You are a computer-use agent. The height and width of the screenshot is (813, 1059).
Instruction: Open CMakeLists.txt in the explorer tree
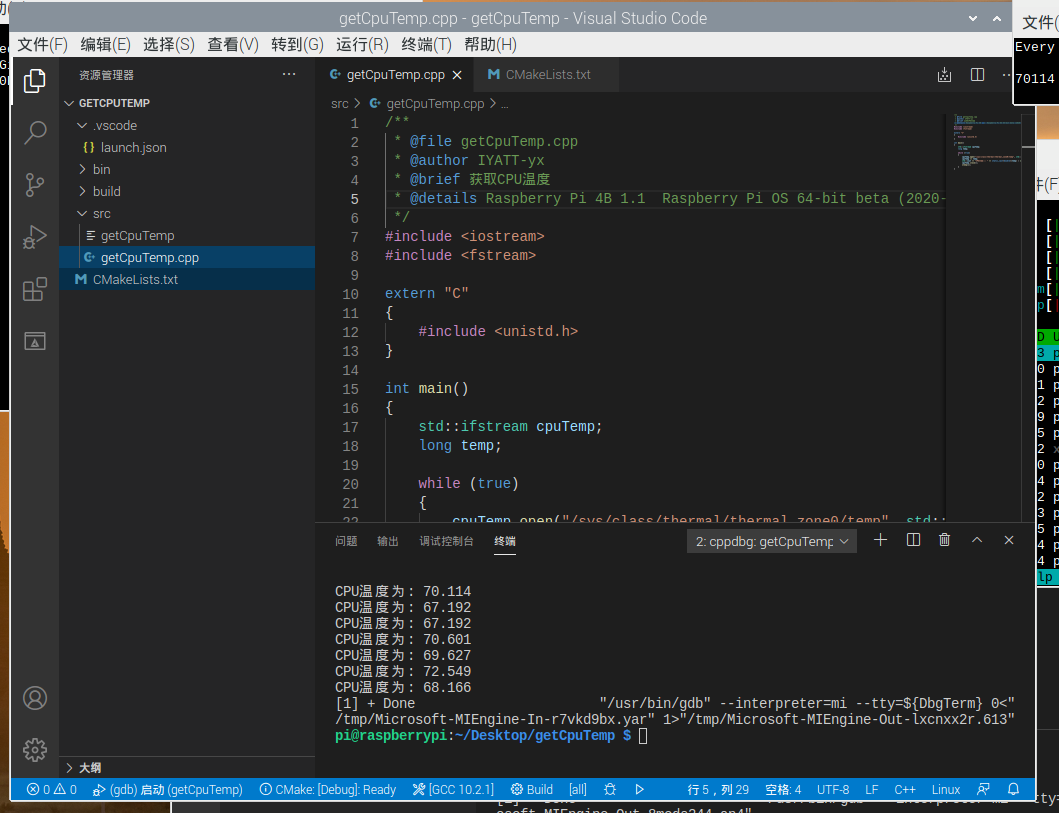click(187, 280)
